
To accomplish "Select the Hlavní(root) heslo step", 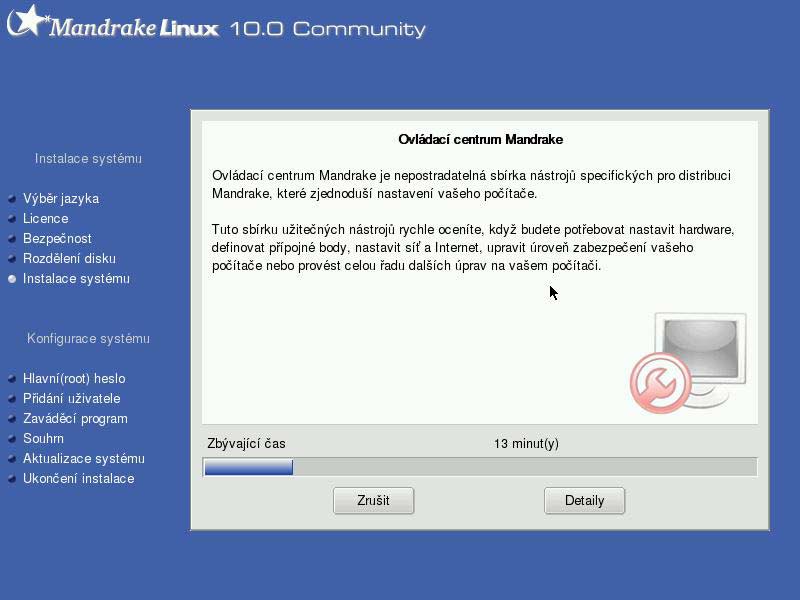I will (74, 379).
